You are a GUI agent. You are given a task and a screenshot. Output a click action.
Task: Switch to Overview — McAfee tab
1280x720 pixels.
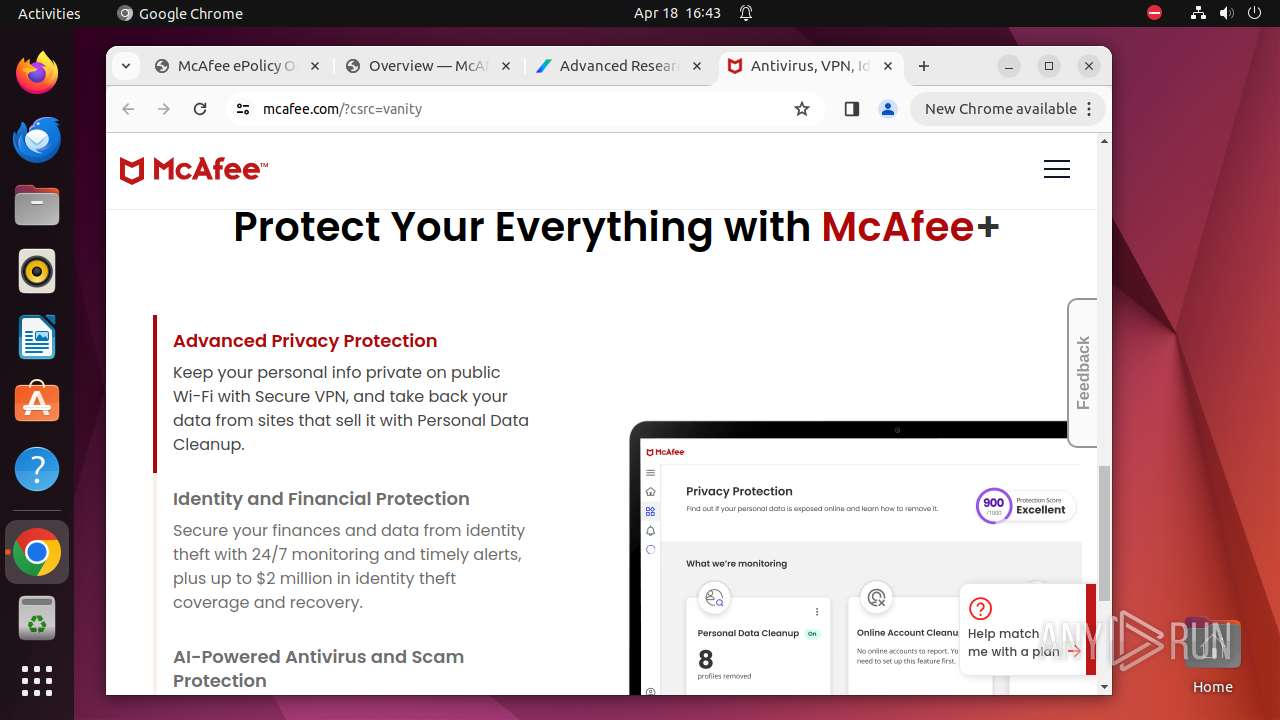point(428,66)
